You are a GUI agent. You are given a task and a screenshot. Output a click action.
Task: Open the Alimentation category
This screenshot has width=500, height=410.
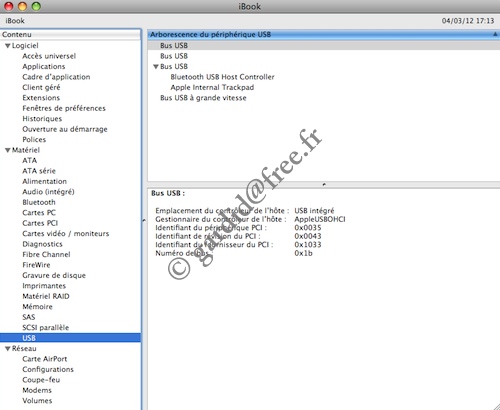point(44,181)
